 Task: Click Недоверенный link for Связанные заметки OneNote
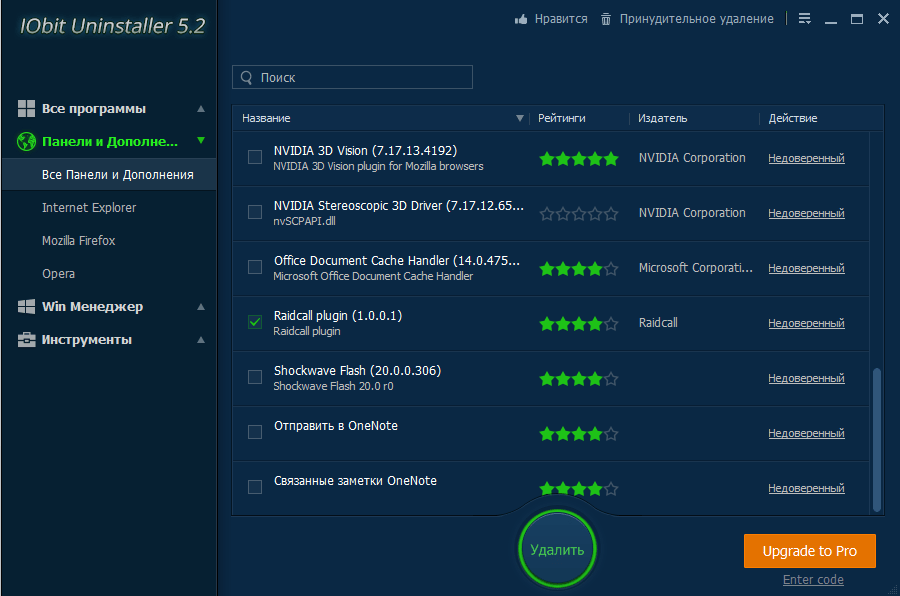[x=806, y=489]
